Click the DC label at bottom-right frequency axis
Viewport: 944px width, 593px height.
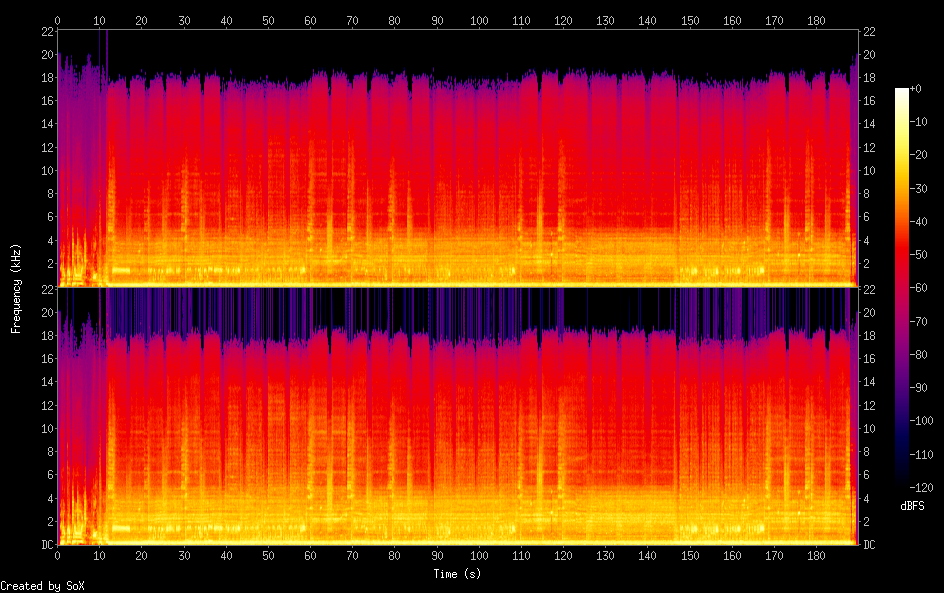(870, 545)
